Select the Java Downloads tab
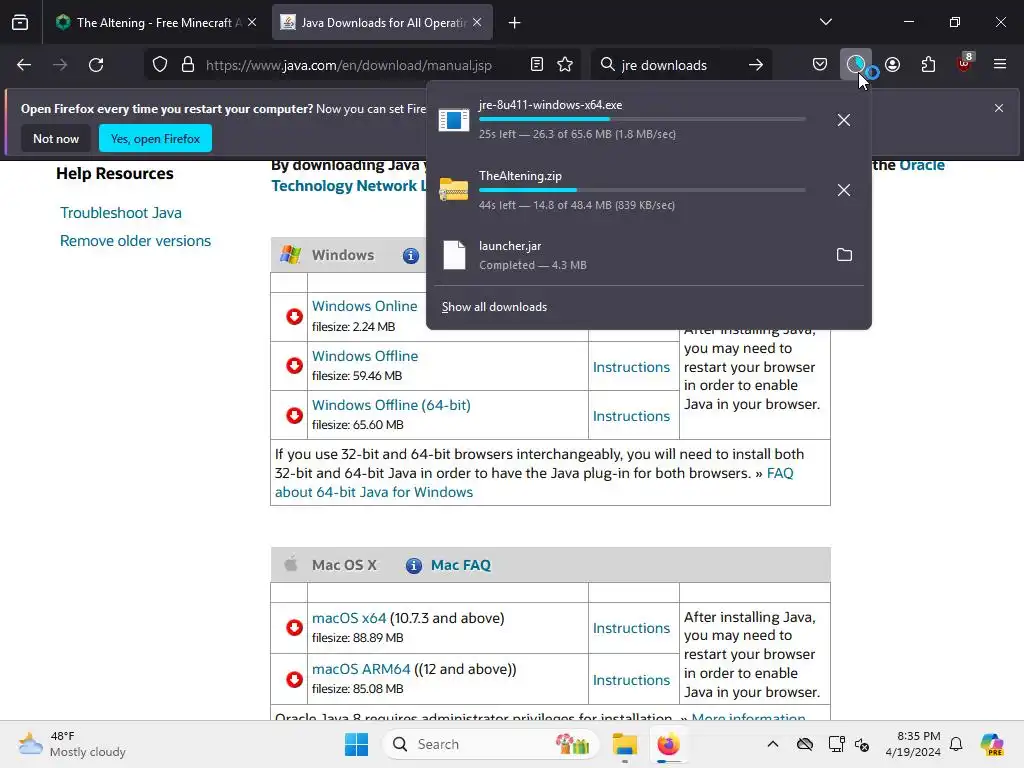Image resolution: width=1024 pixels, height=768 pixels. coord(382,23)
